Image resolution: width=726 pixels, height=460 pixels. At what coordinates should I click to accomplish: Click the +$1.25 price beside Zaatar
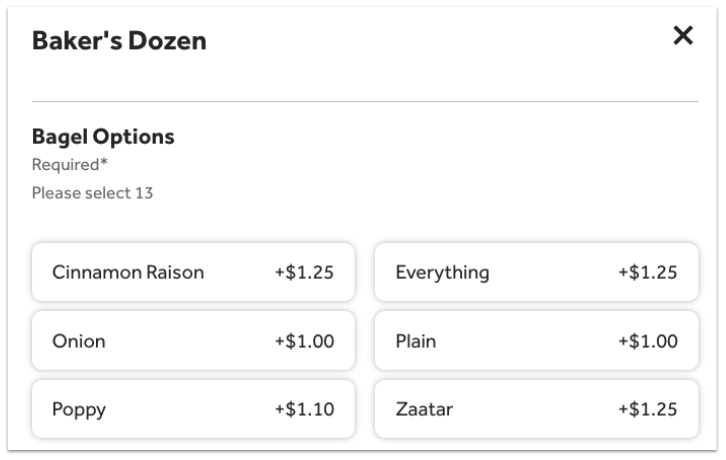click(x=647, y=409)
